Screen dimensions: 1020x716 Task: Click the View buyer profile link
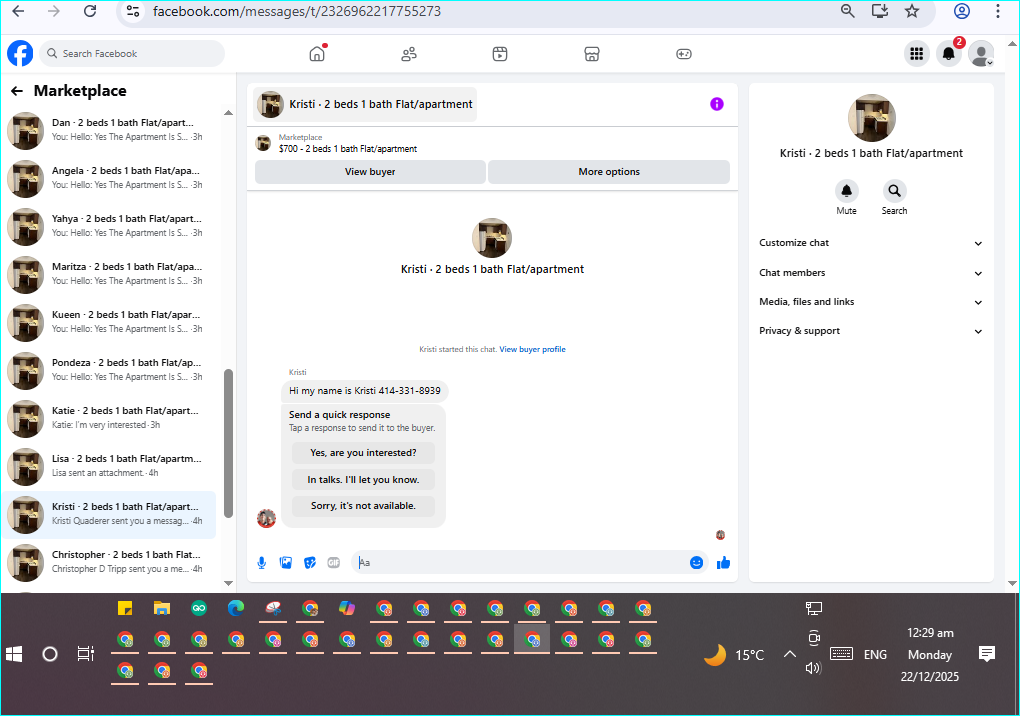point(532,349)
